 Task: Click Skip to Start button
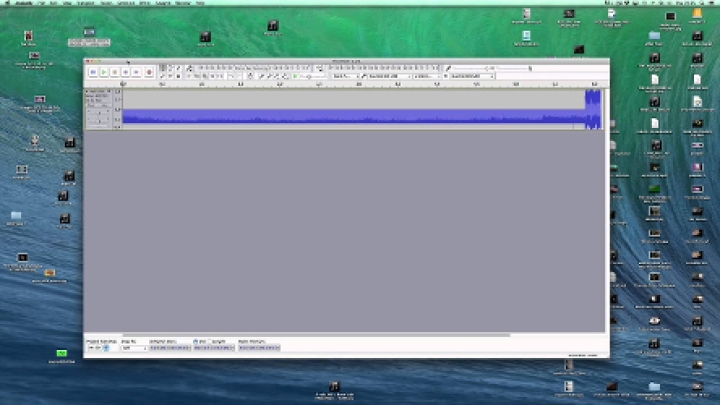[x=125, y=72]
